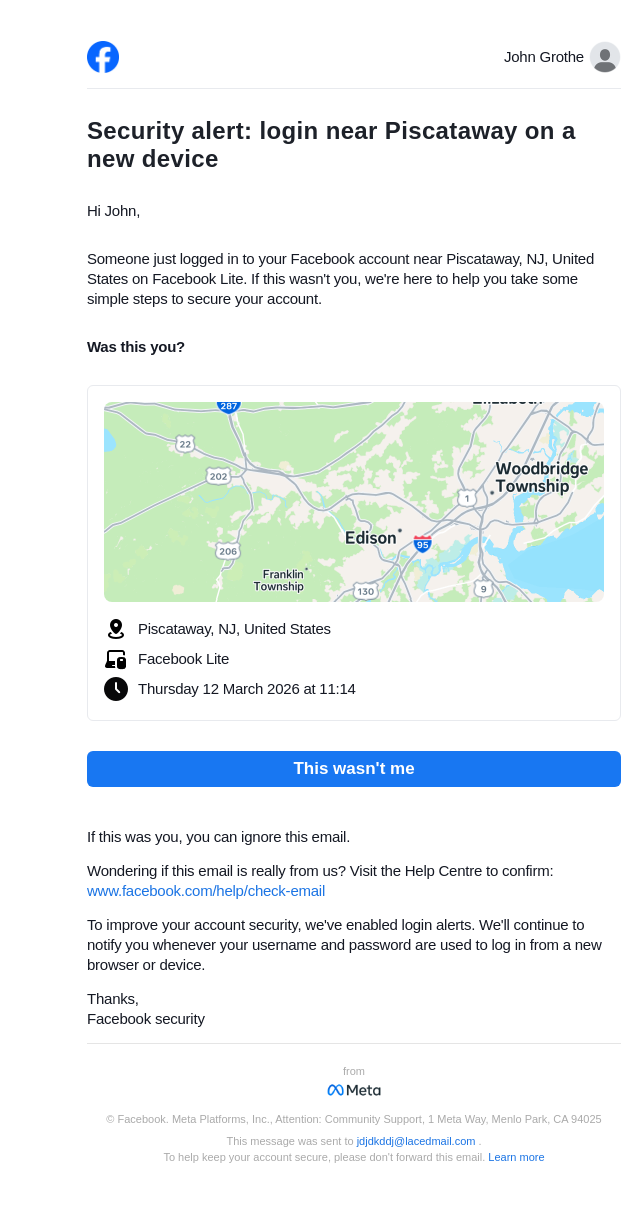Click the Interstate 95 shield on map
Image resolution: width=624 pixels, height=1213 pixels.
pyautogui.click(x=423, y=544)
